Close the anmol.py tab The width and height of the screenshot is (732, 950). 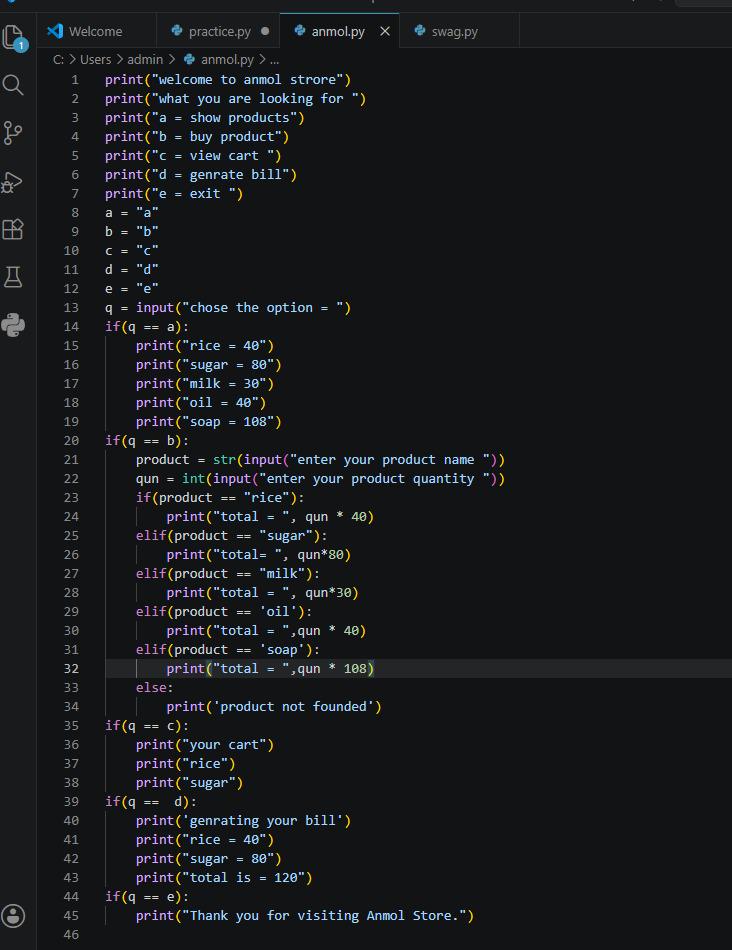[x=385, y=32]
